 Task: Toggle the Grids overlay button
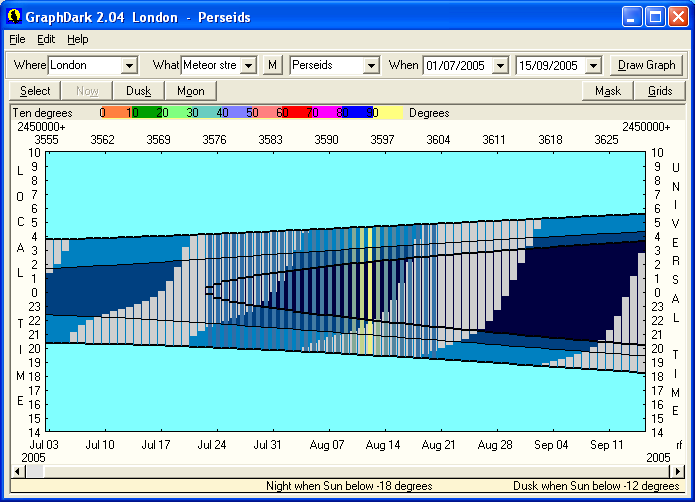(x=660, y=91)
